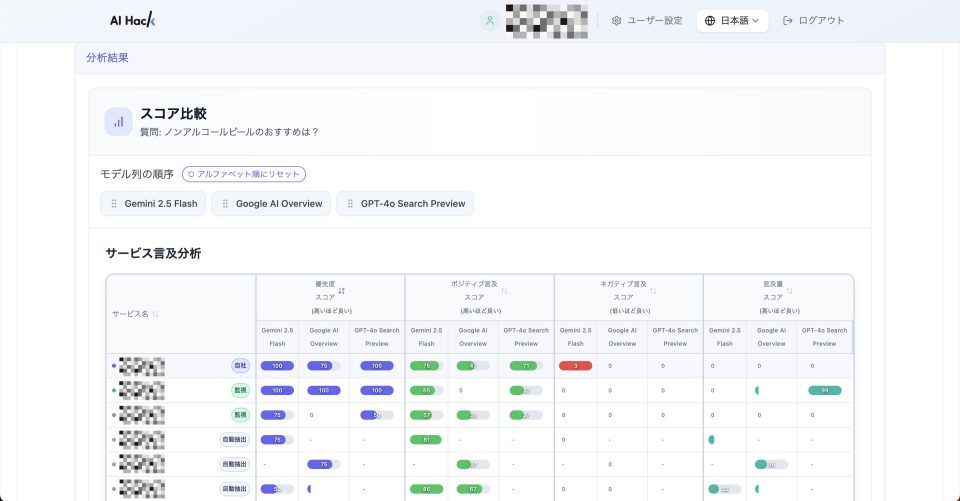Click the sort icon next to ポジティブ言及スコア
Screen dimensions: 960x501
point(504,291)
